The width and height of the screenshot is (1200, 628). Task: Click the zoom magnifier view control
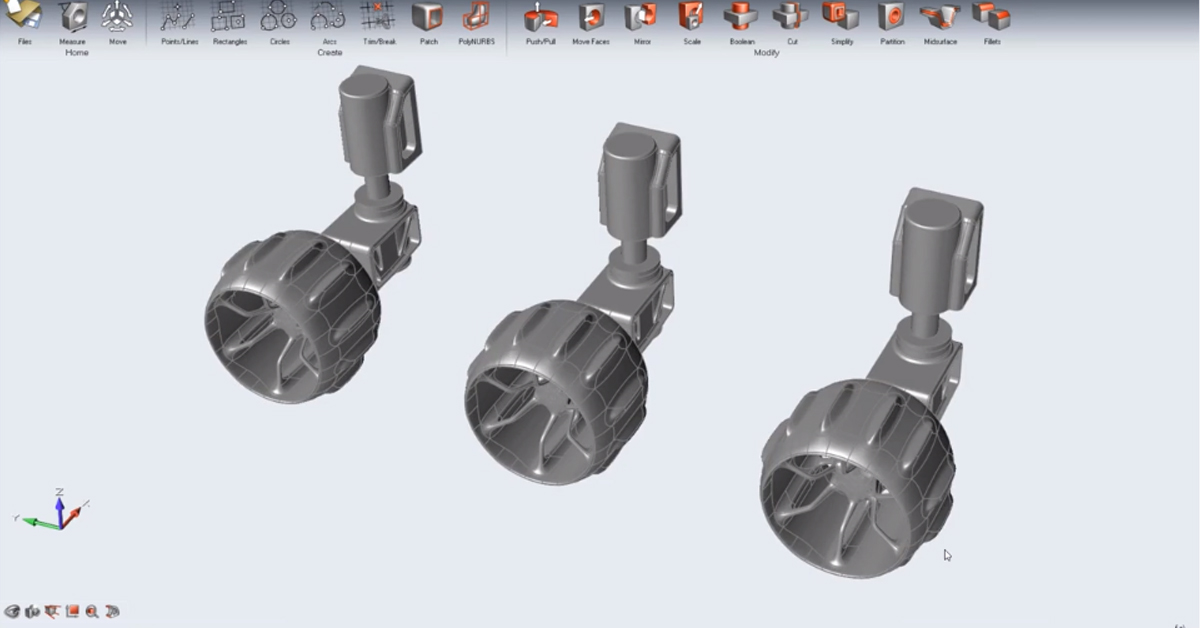(92, 611)
